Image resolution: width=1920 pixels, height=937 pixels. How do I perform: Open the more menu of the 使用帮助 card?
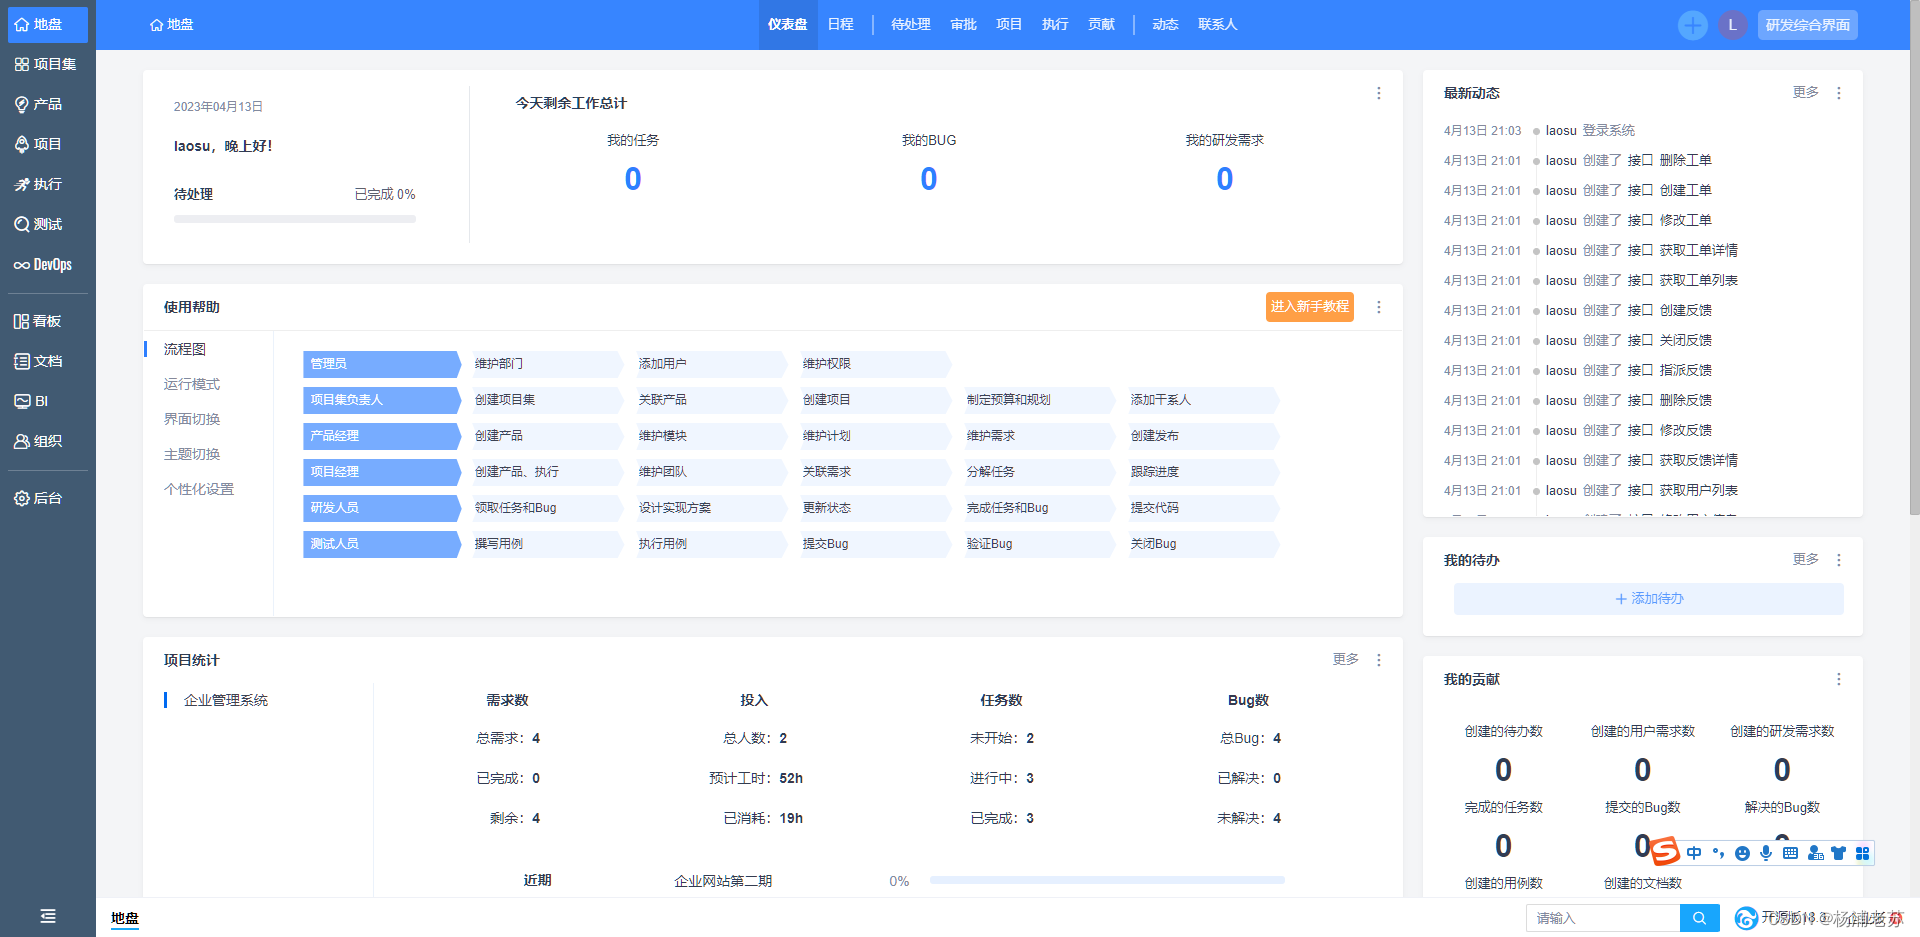pos(1378,307)
